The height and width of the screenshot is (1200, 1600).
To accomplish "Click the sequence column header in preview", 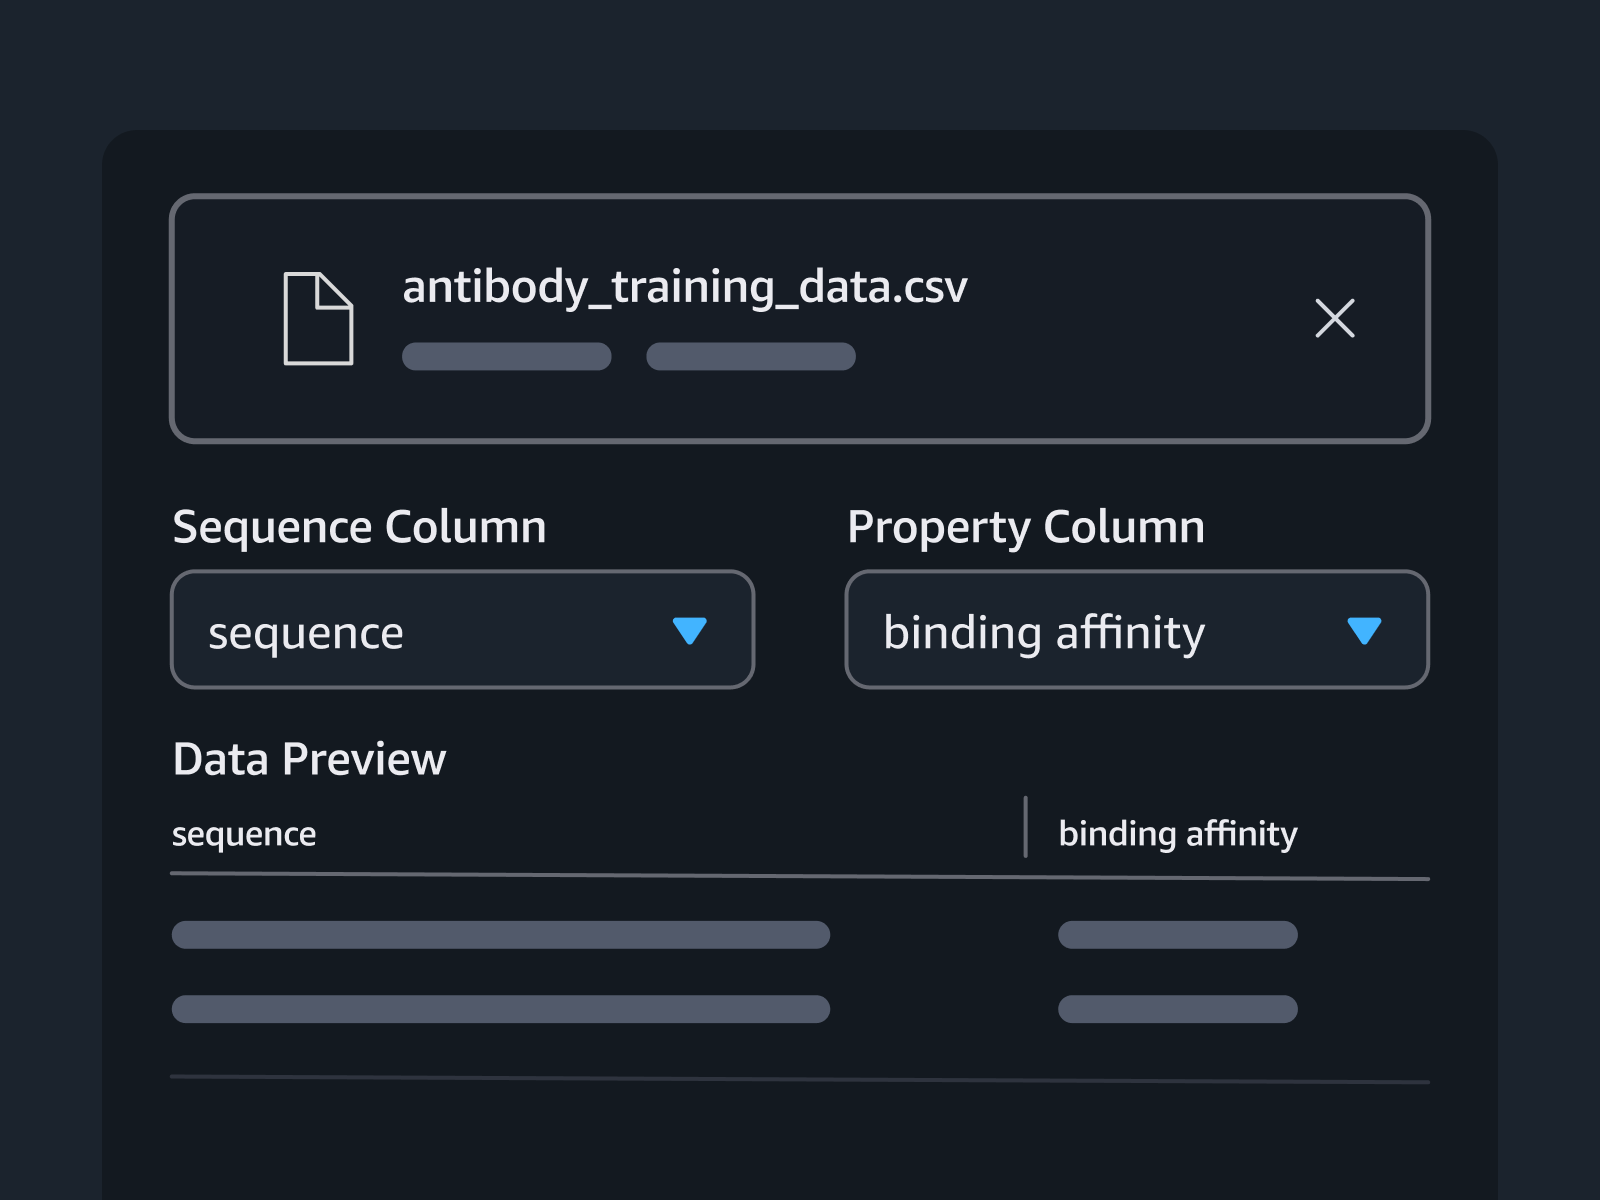I will [243, 833].
